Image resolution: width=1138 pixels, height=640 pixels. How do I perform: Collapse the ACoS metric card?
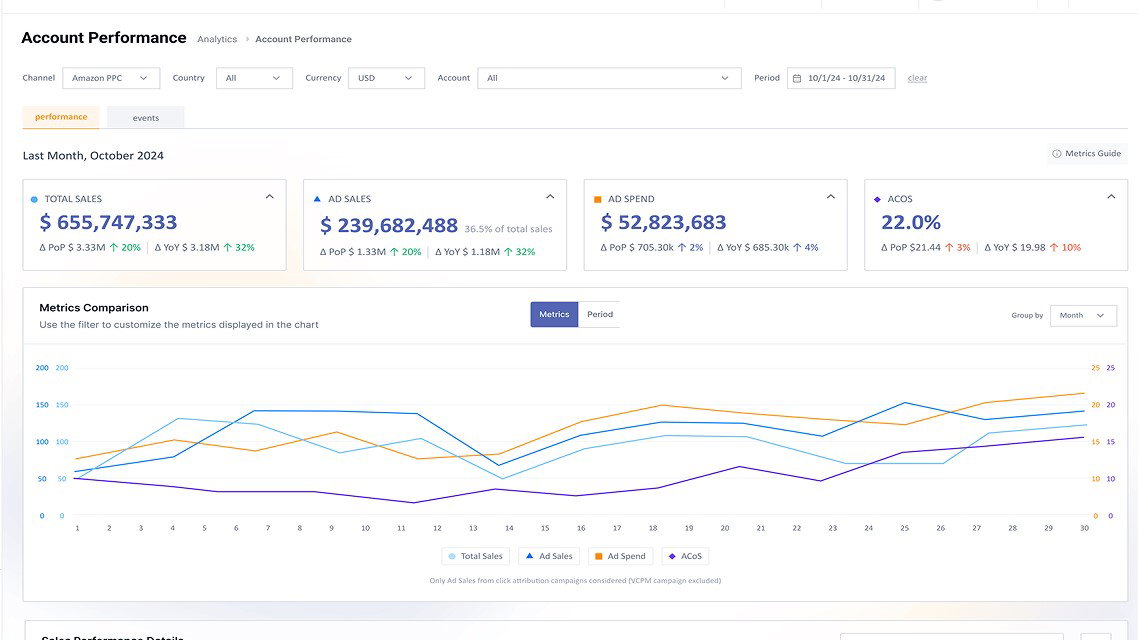pos(1111,196)
